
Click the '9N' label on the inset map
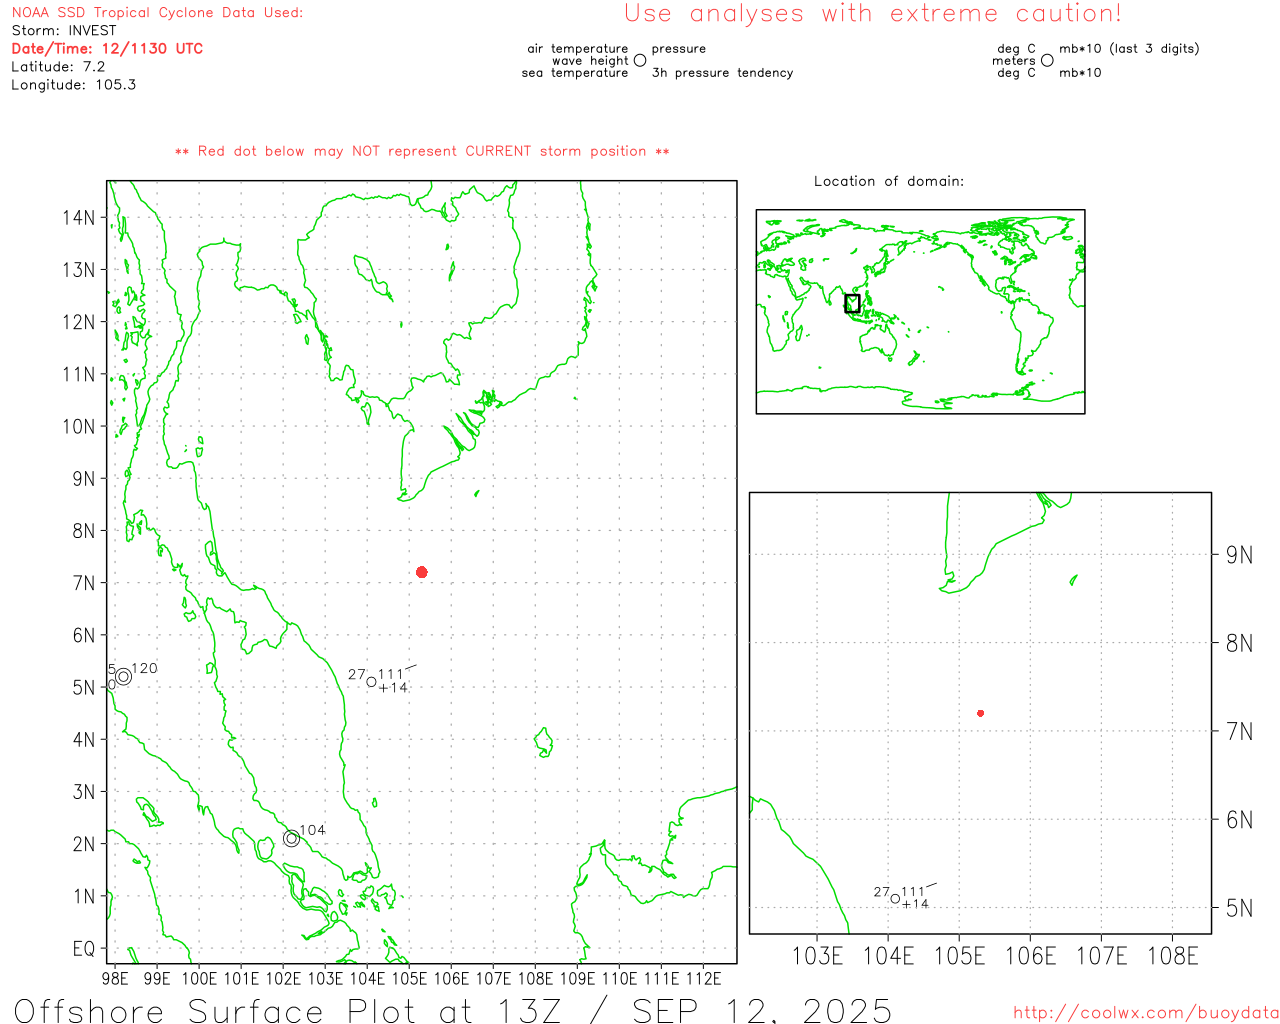coord(1239,555)
